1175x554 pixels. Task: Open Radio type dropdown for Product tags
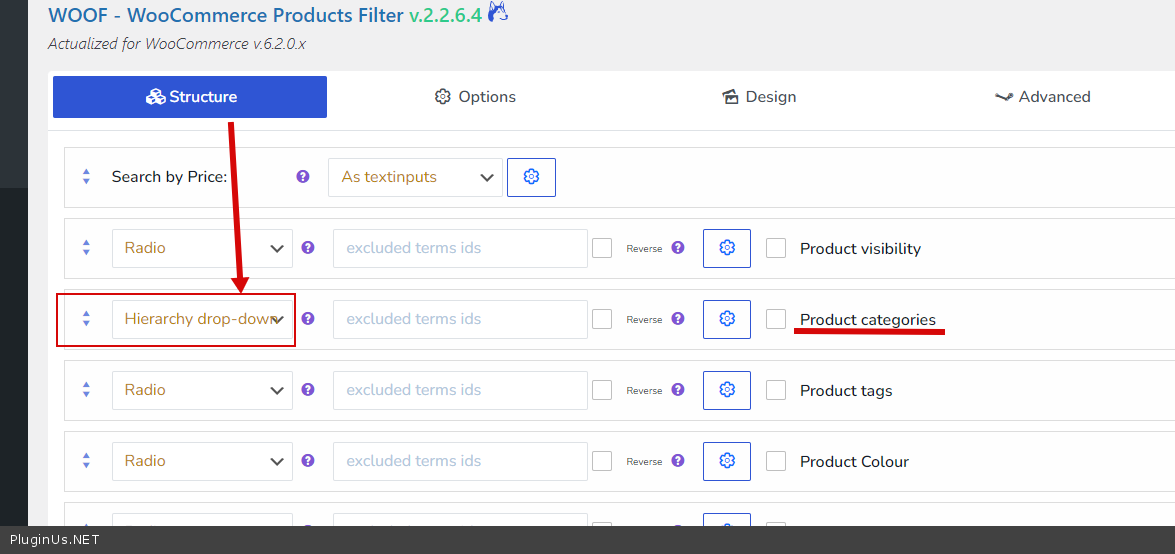click(202, 390)
